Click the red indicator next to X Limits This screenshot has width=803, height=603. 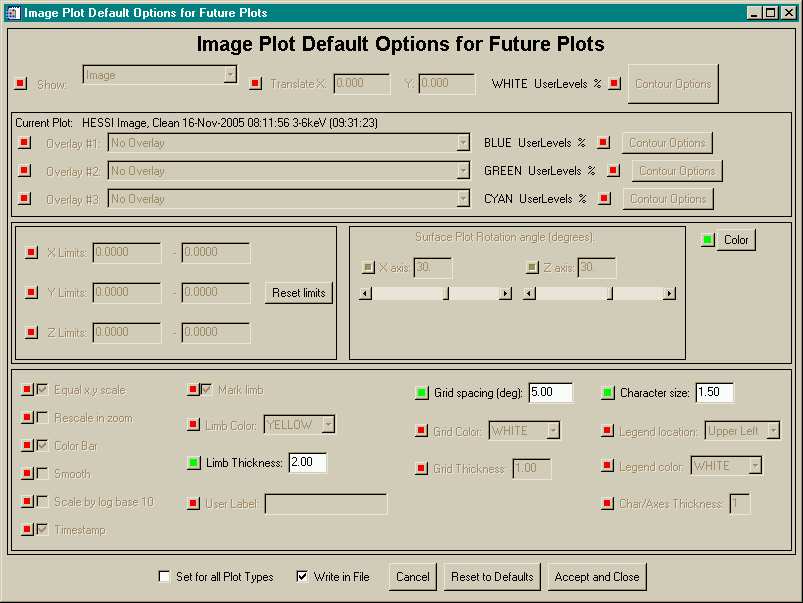click(31, 253)
